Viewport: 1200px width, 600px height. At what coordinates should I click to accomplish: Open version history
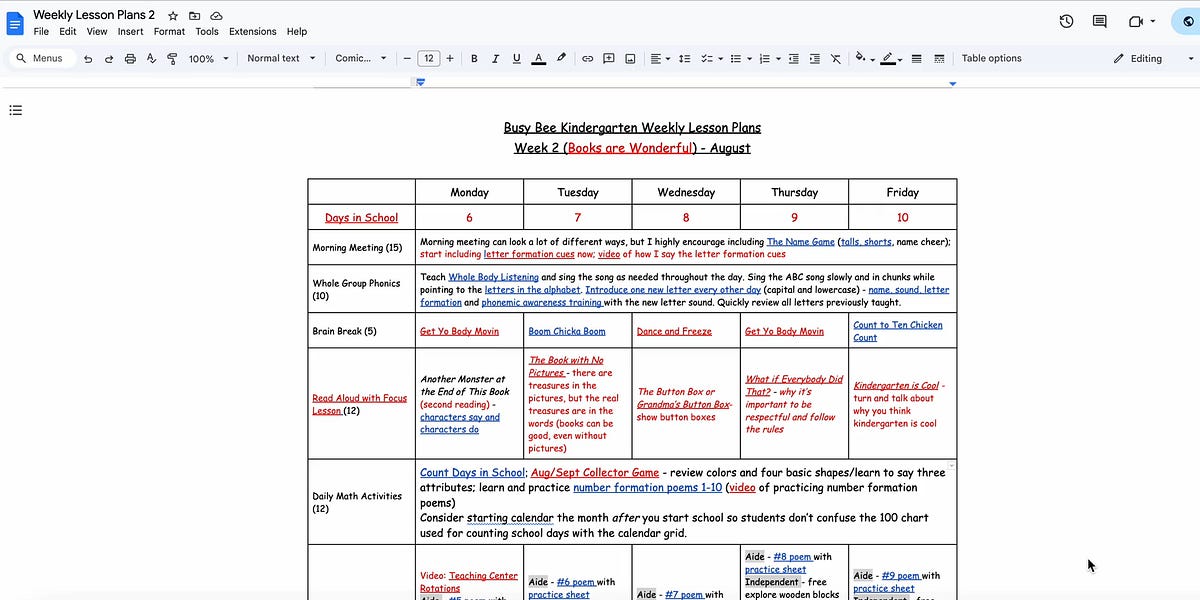[1065, 20]
